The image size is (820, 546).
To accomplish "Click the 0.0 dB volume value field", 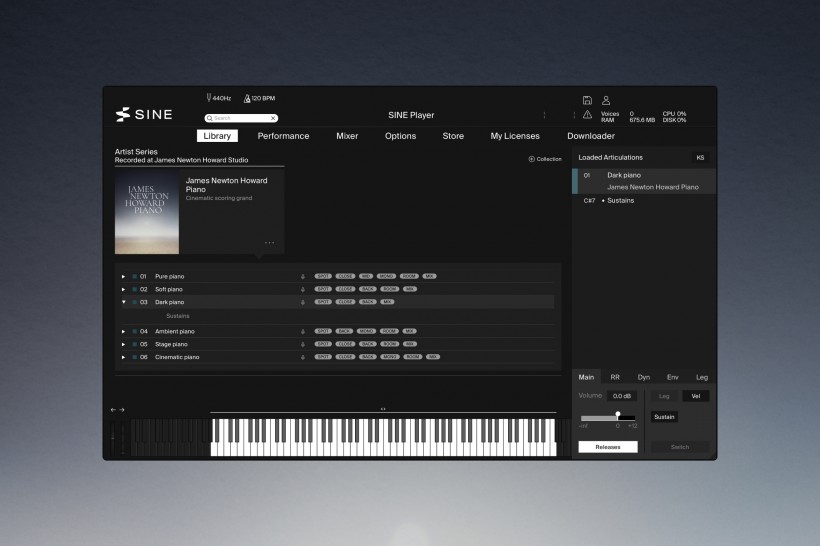I will pos(622,396).
